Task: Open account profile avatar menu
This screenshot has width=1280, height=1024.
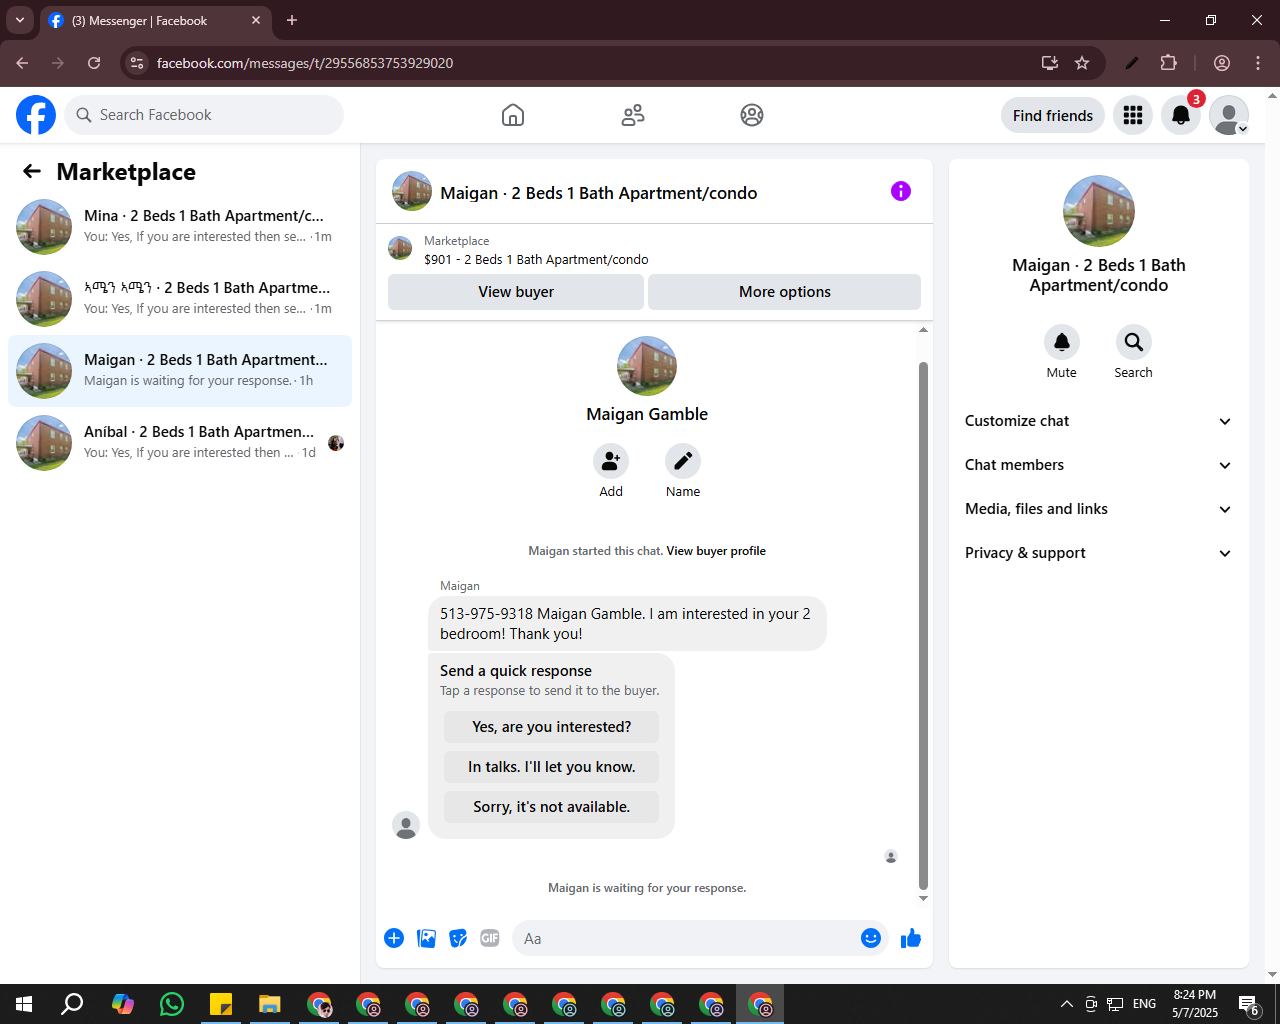Action: [1229, 115]
